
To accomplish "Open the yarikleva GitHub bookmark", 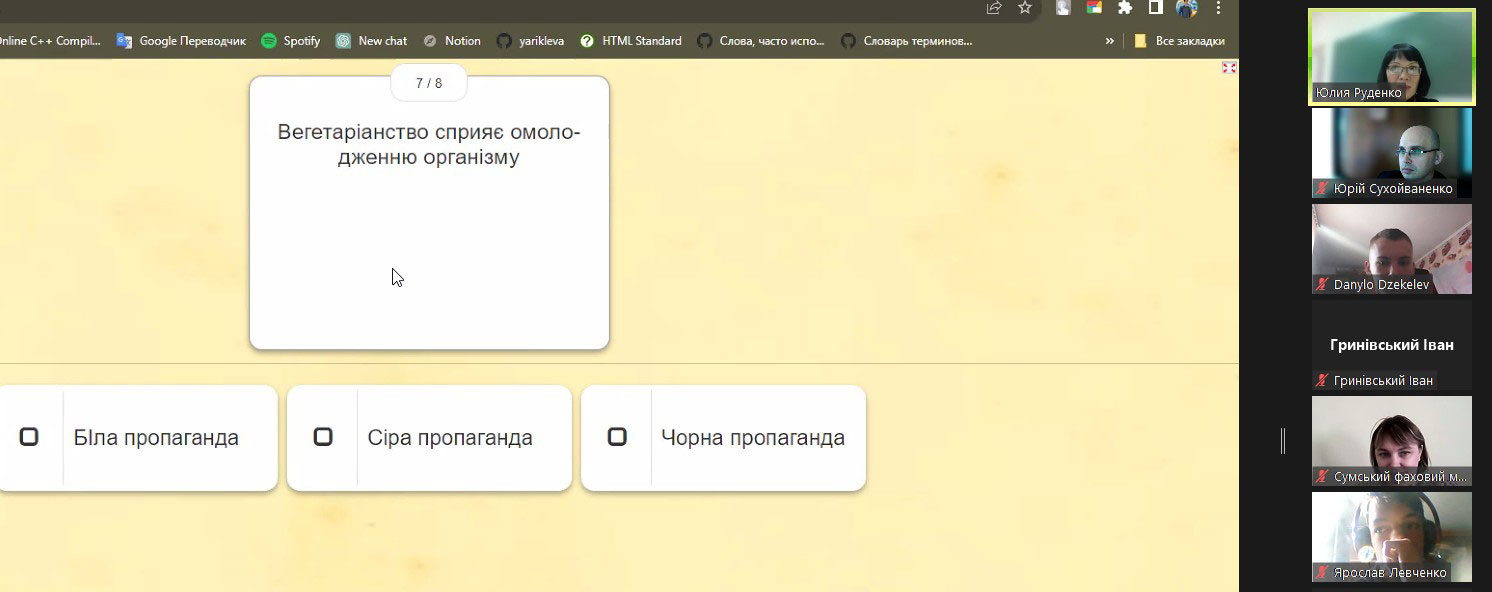I will point(531,41).
